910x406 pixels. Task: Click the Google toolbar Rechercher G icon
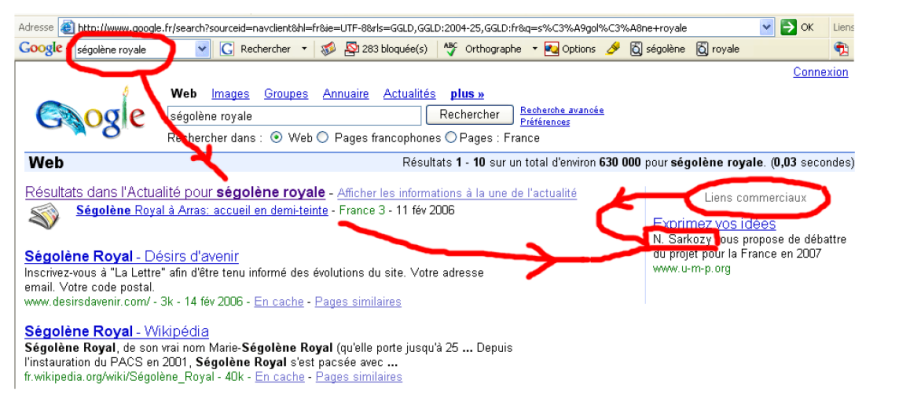pyautogui.click(x=228, y=49)
